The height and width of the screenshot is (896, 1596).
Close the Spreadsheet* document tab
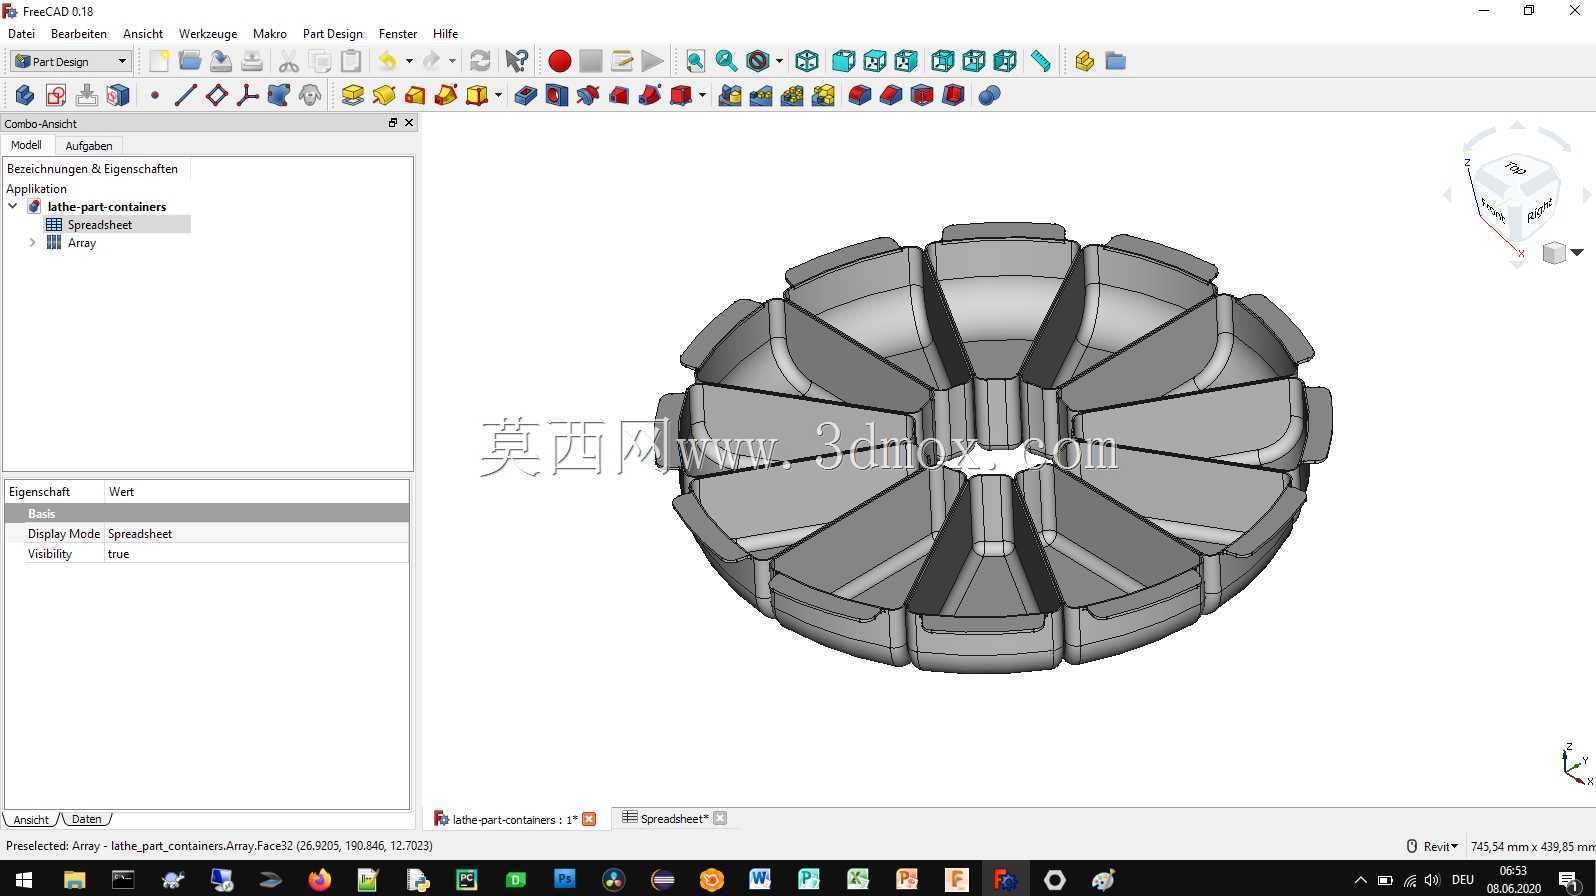coord(720,818)
